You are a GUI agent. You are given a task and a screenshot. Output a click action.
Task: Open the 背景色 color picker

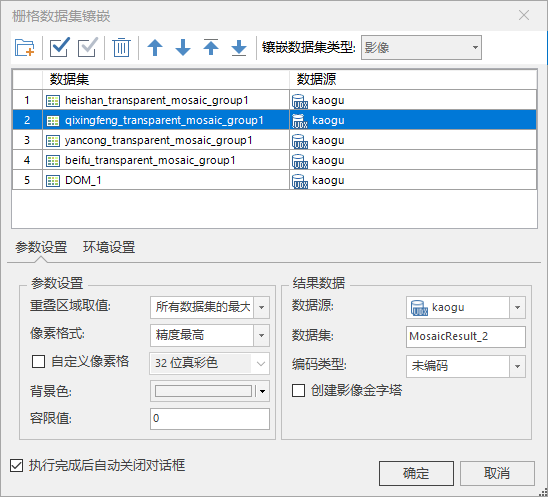coord(210,391)
